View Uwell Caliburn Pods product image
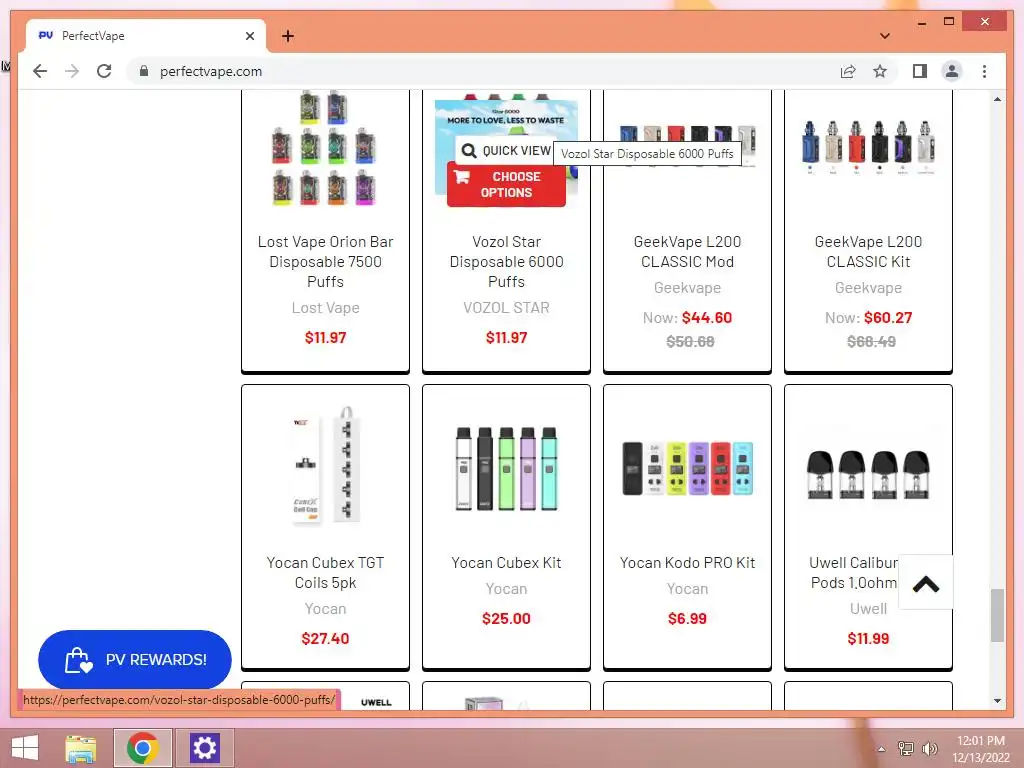 868,474
